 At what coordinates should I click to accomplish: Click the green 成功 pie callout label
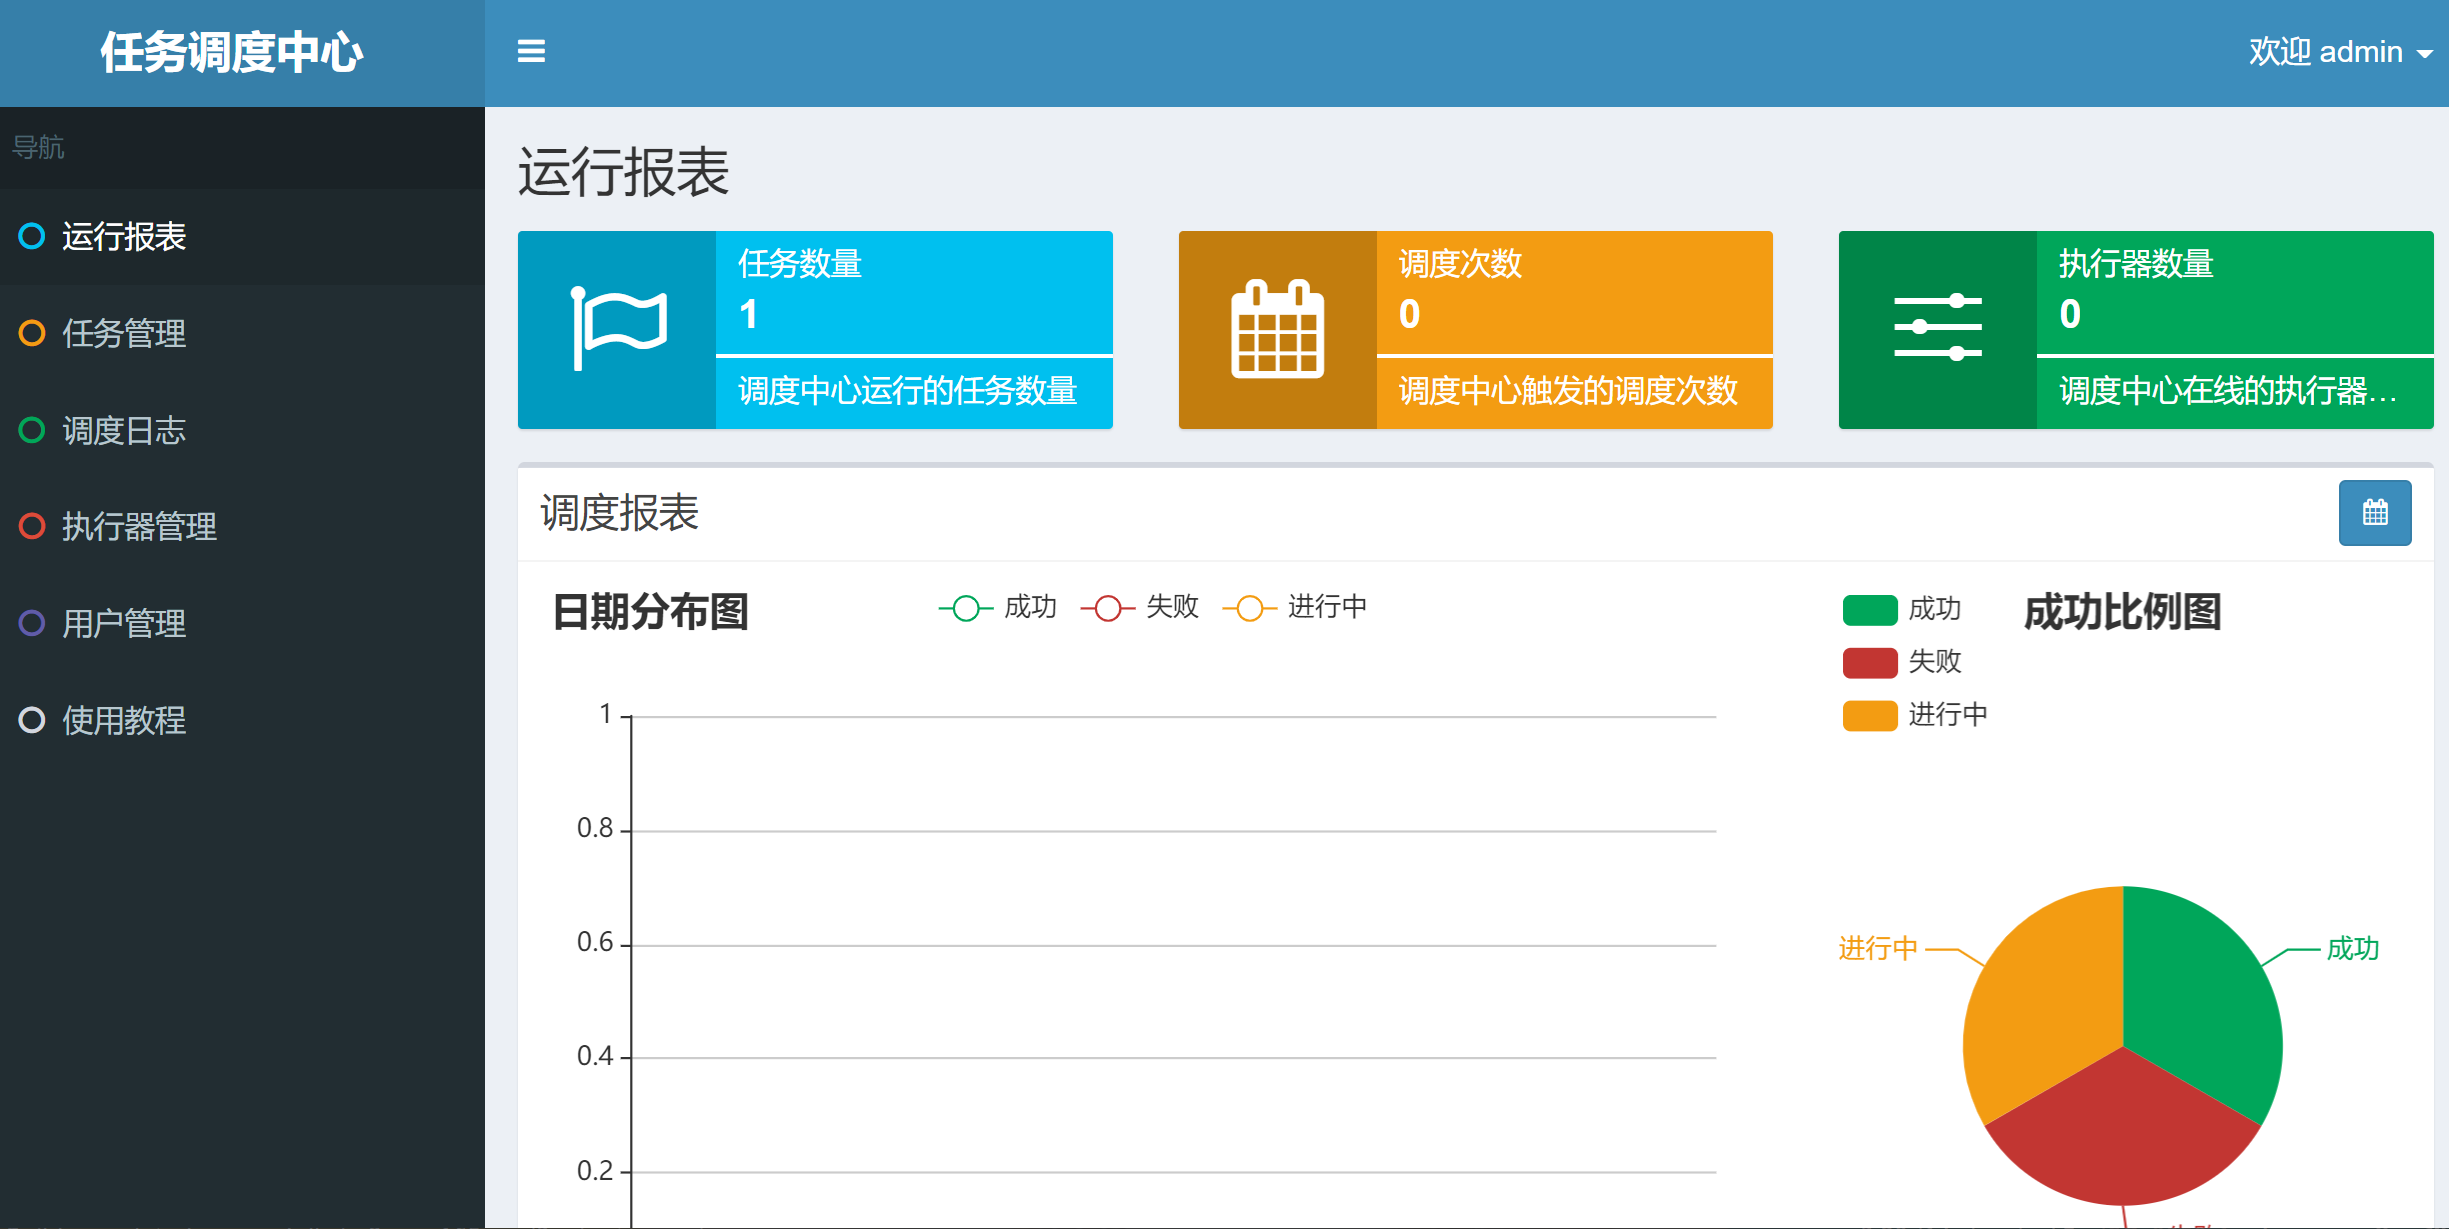point(2353,948)
